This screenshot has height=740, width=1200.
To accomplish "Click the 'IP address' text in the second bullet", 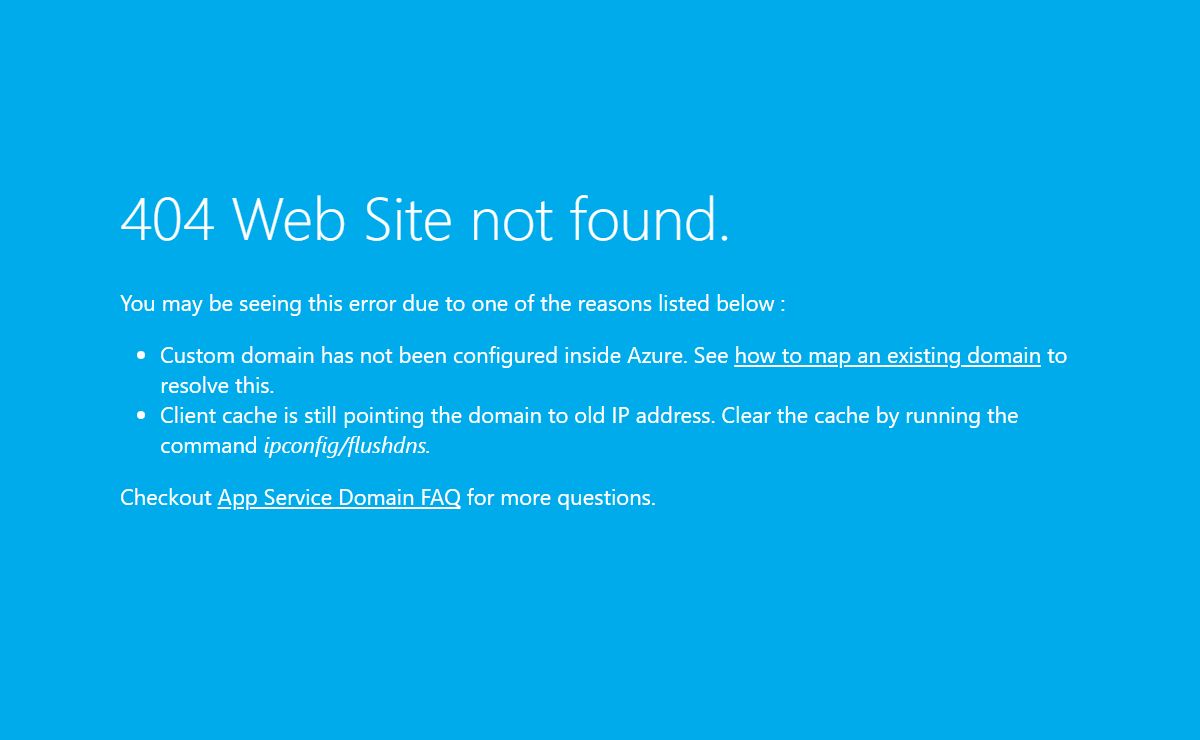I will tap(662, 416).
